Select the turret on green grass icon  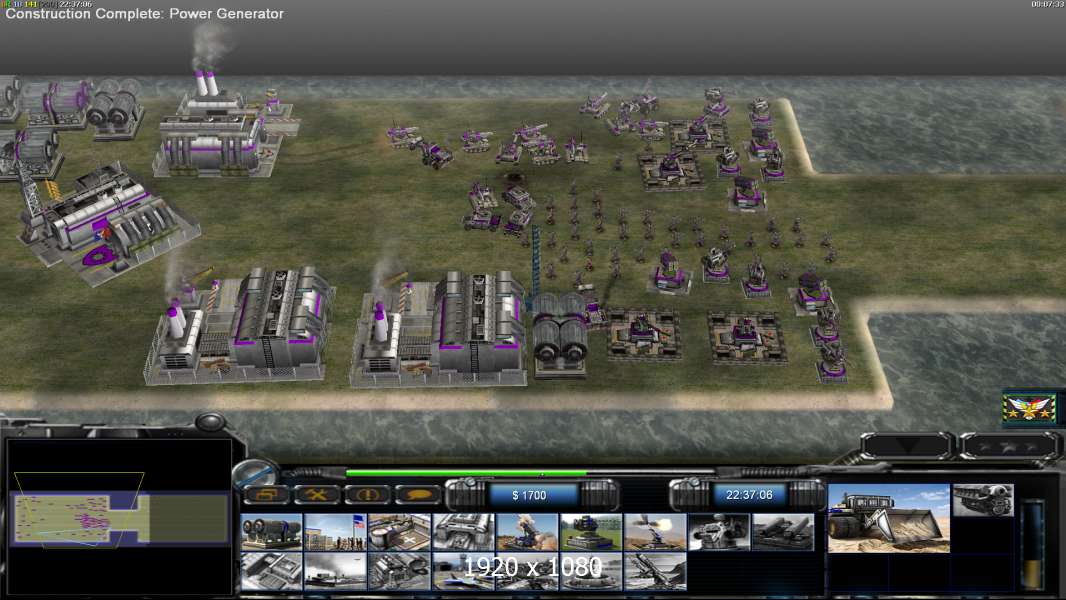click(591, 531)
